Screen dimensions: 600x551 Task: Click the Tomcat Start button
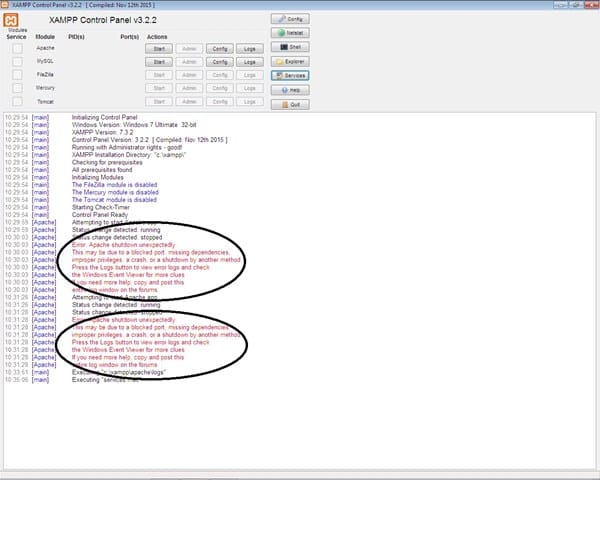pos(159,102)
